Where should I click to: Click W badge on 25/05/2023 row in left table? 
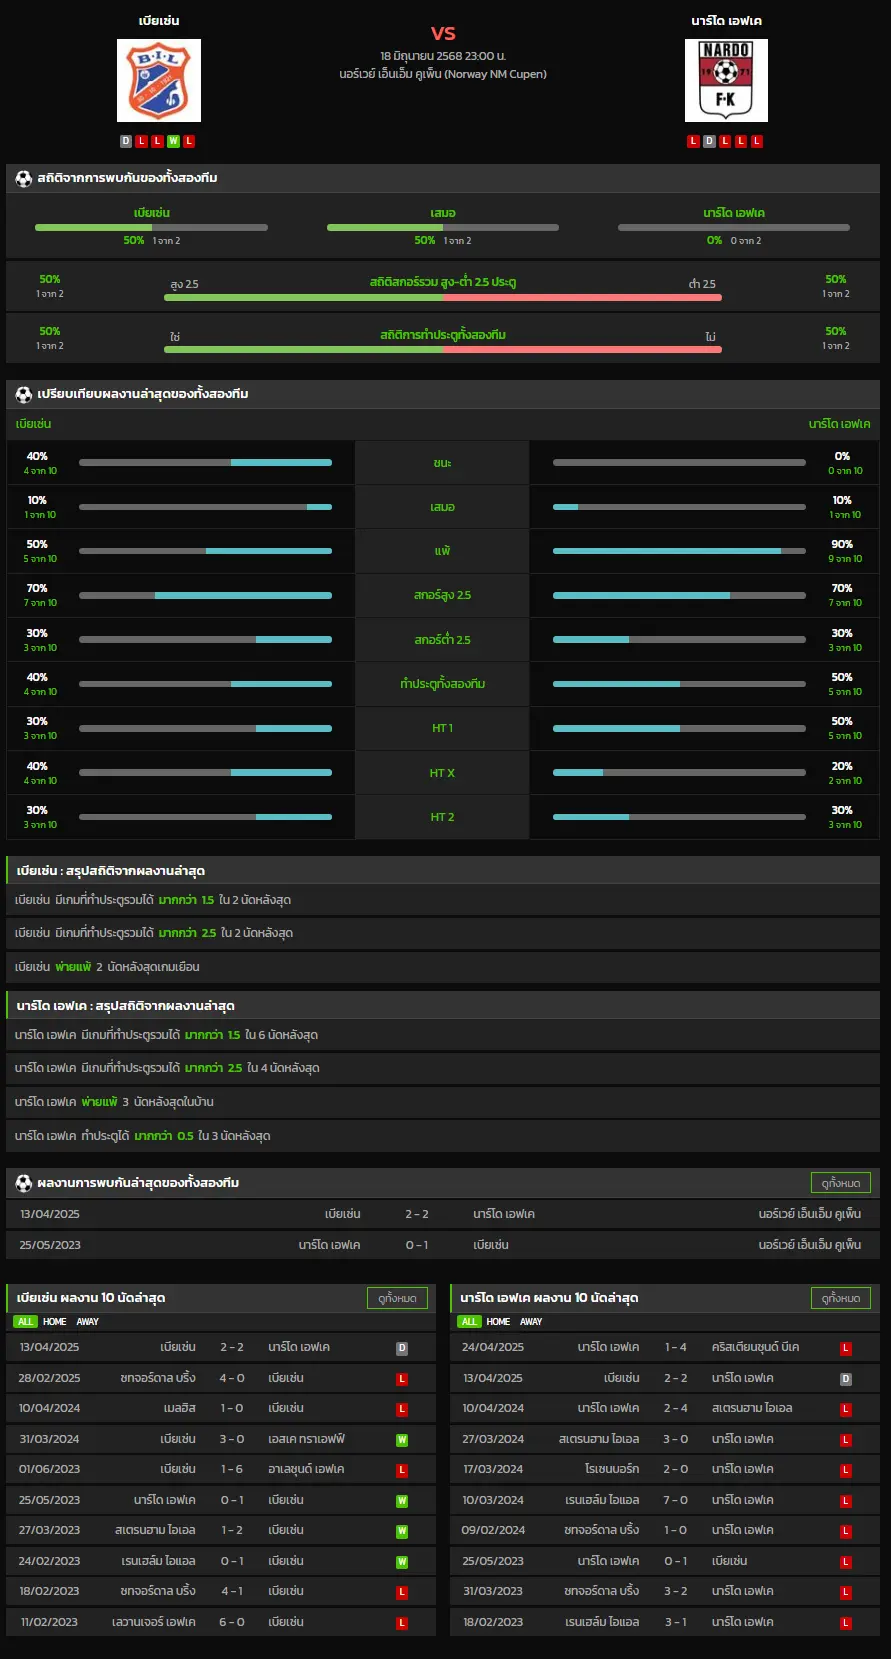coord(402,1501)
